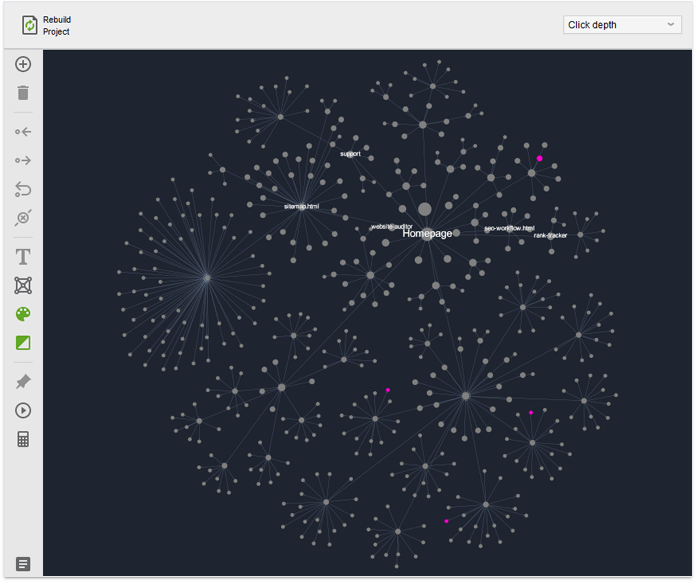Click the add node plus icon
The width and height of the screenshot is (696, 582).
23,64
